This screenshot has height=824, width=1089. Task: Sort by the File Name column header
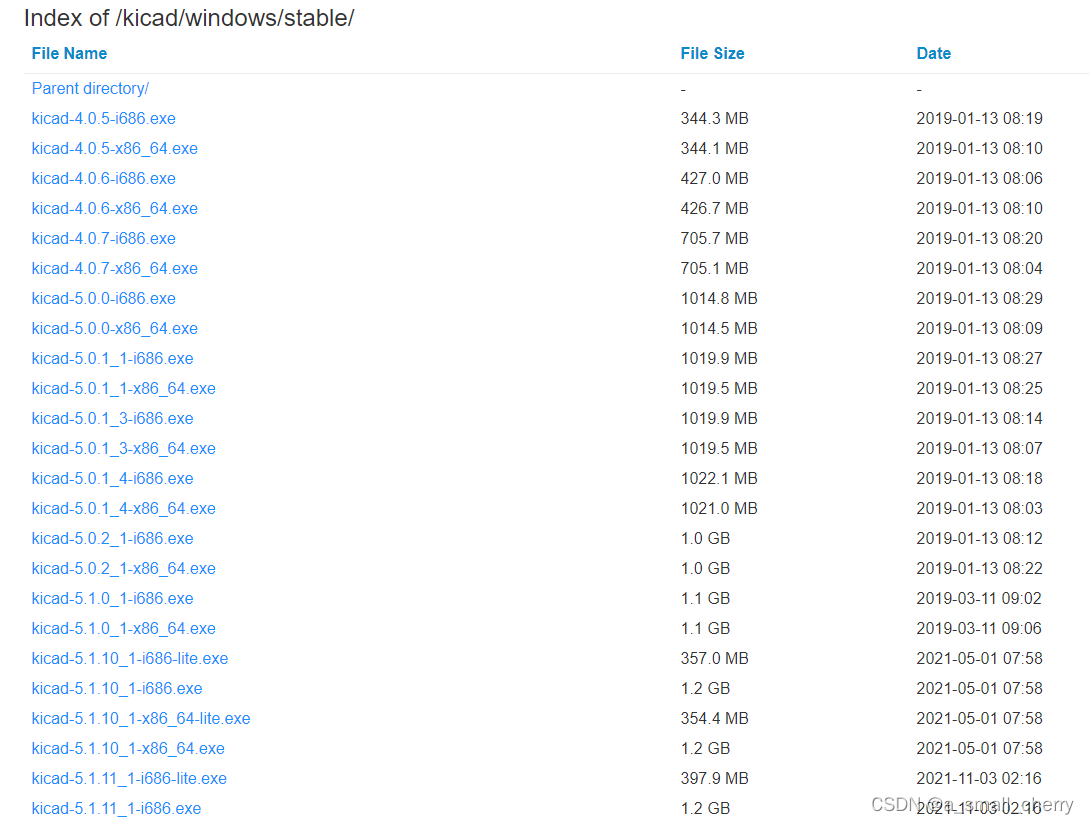(x=69, y=53)
